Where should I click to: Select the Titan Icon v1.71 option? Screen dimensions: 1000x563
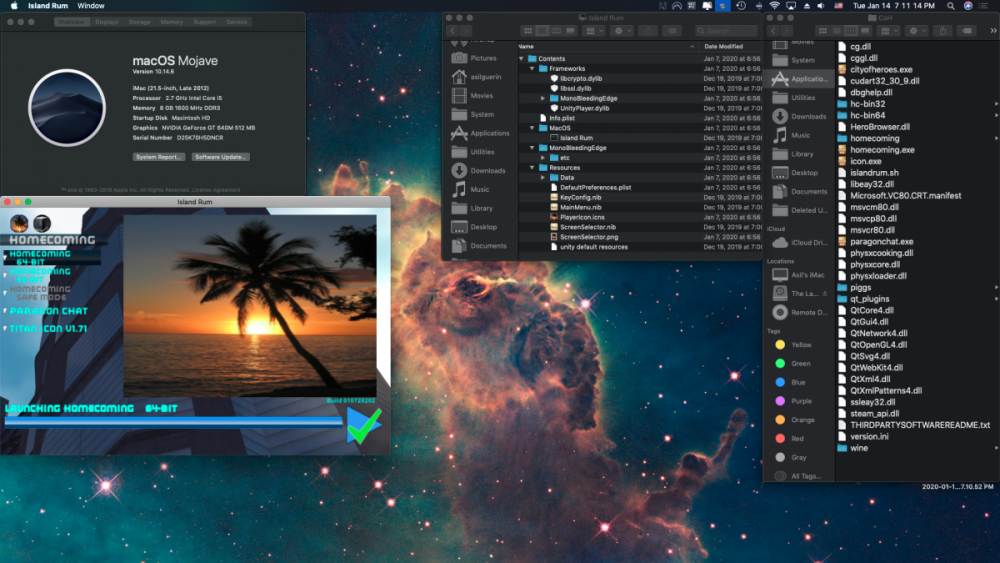(x=48, y=328)
